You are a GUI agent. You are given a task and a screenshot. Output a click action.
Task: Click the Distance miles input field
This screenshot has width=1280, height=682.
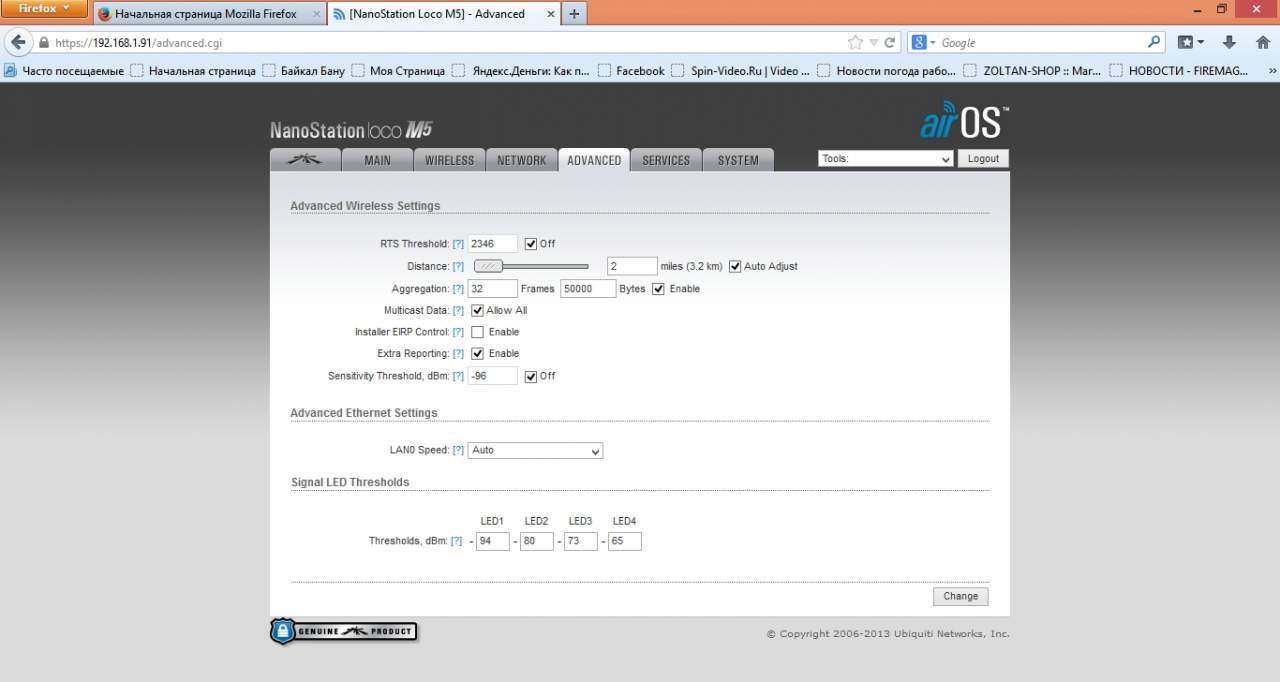pos(632,266)
